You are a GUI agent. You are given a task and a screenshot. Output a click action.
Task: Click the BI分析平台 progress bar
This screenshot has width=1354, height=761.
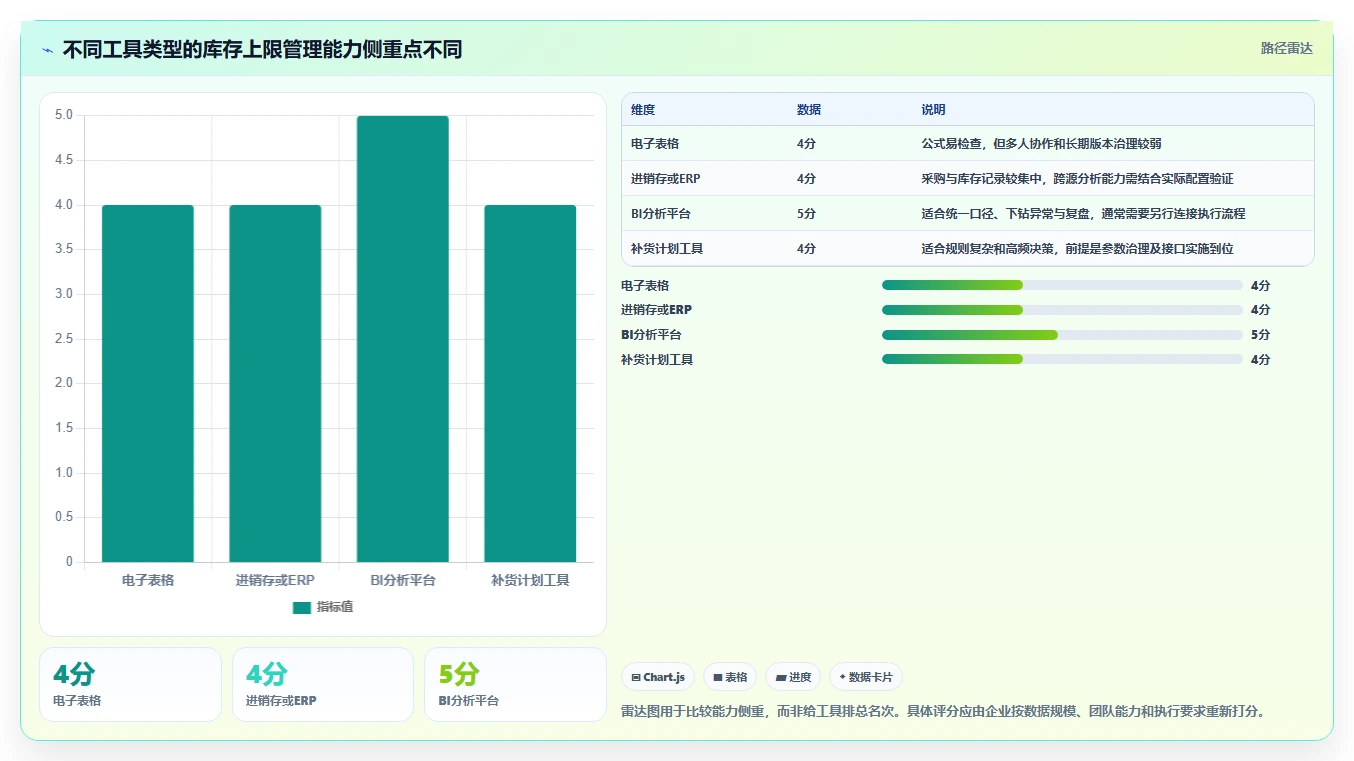1062,335
